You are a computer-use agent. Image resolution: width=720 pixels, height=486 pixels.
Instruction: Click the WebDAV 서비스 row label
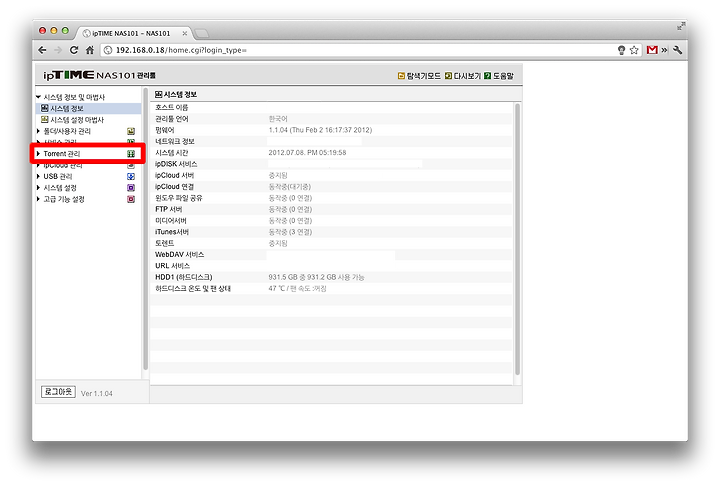179,255
